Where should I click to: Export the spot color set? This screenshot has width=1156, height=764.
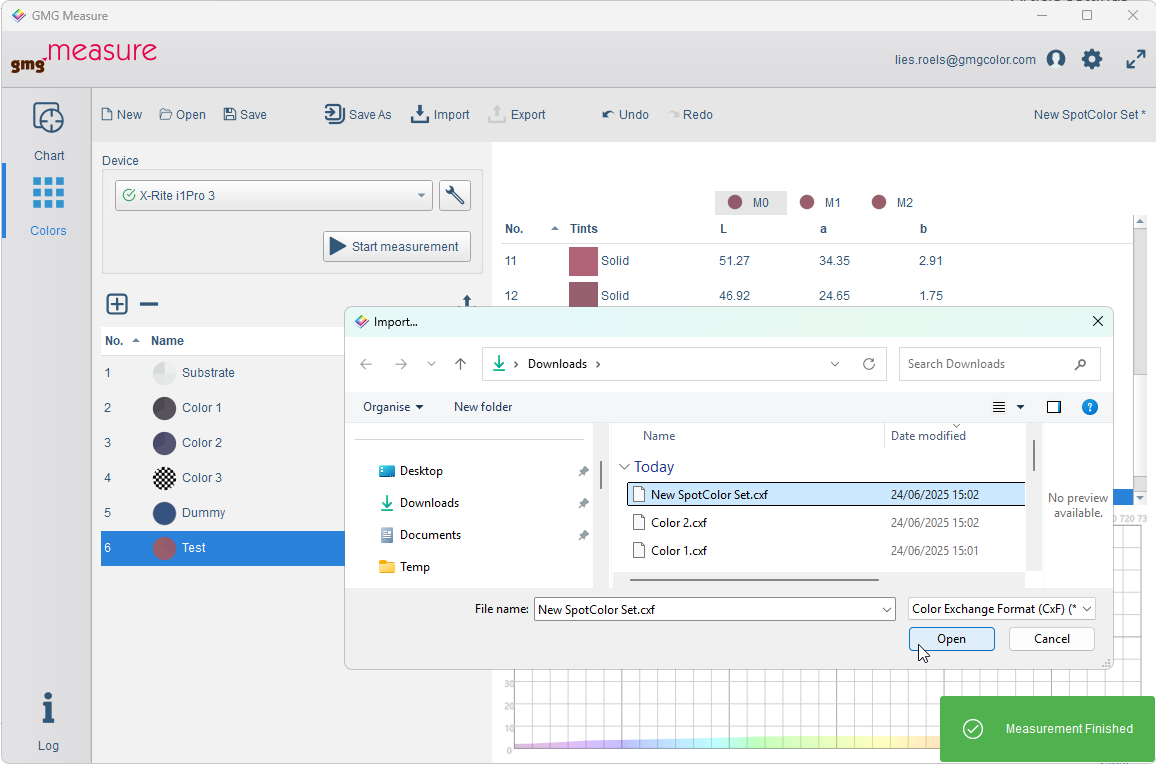point(517,114)
